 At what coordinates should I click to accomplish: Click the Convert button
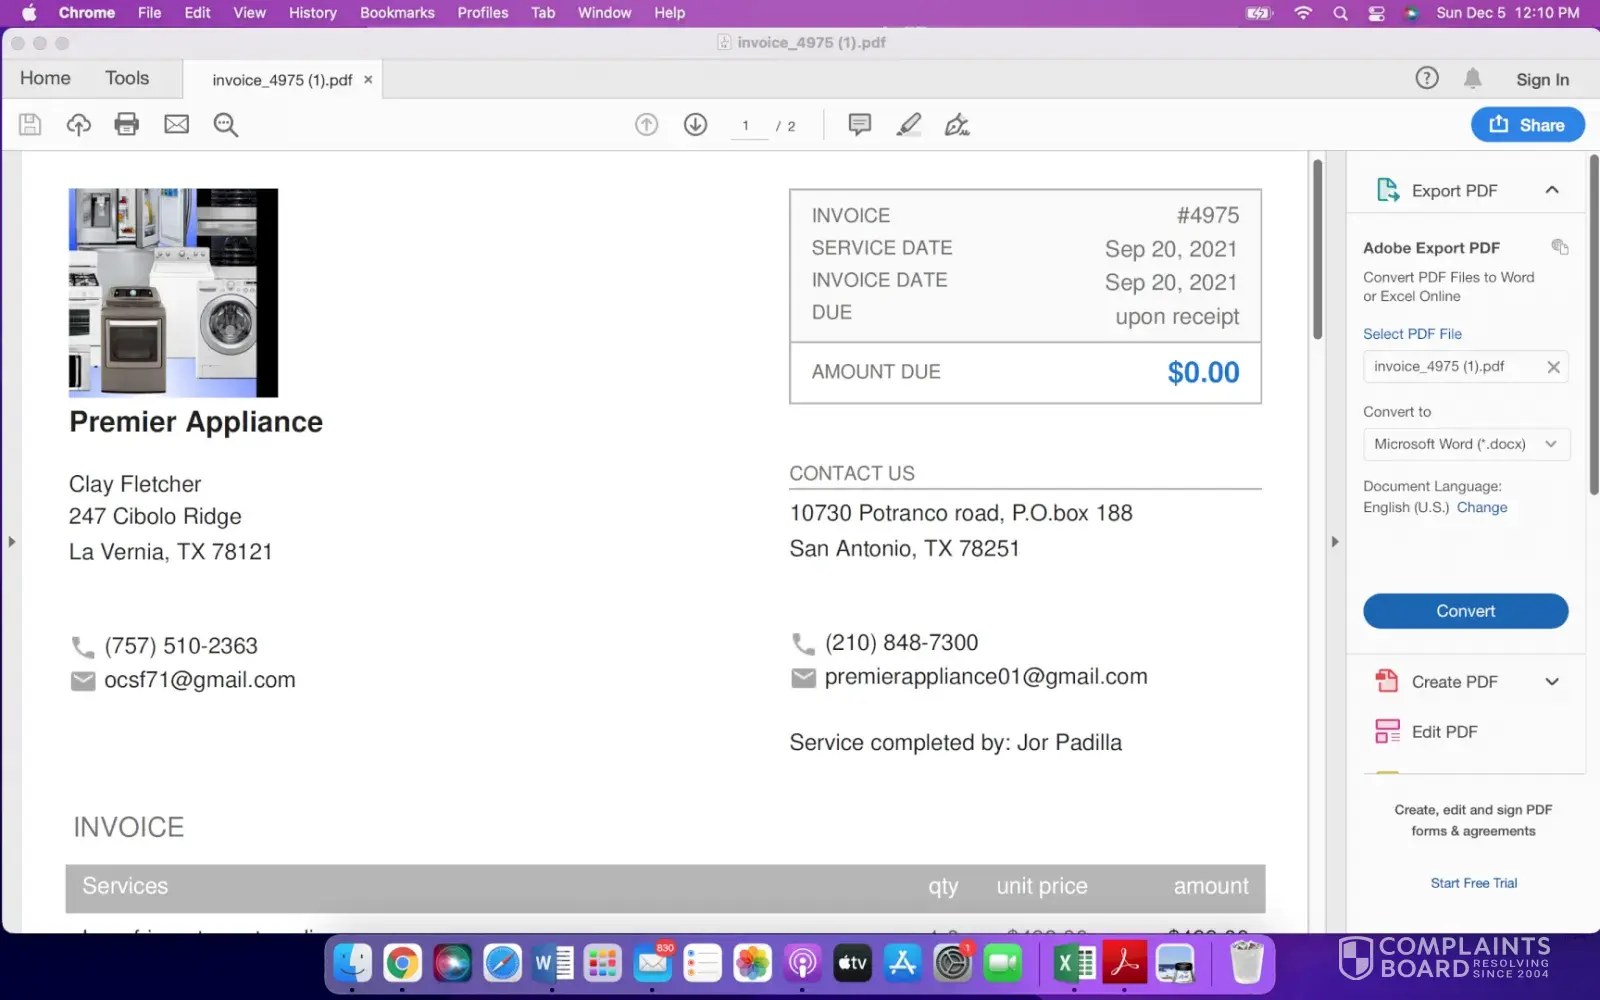click(1465, 611)
